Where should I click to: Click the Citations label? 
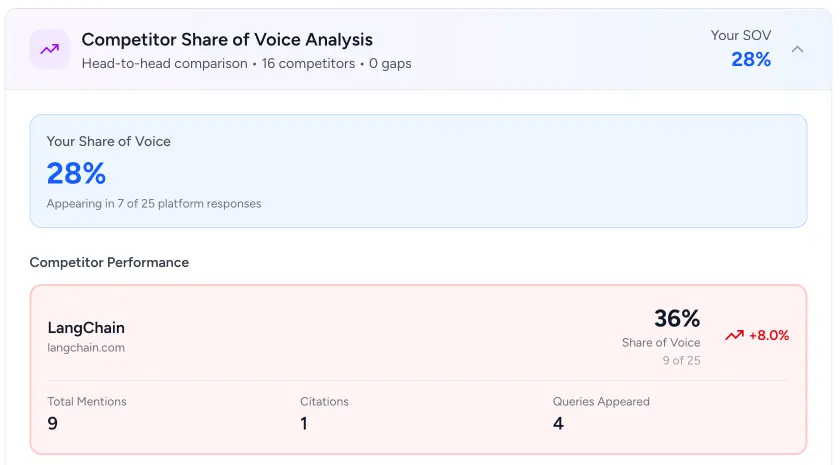(x=324, y=402)
